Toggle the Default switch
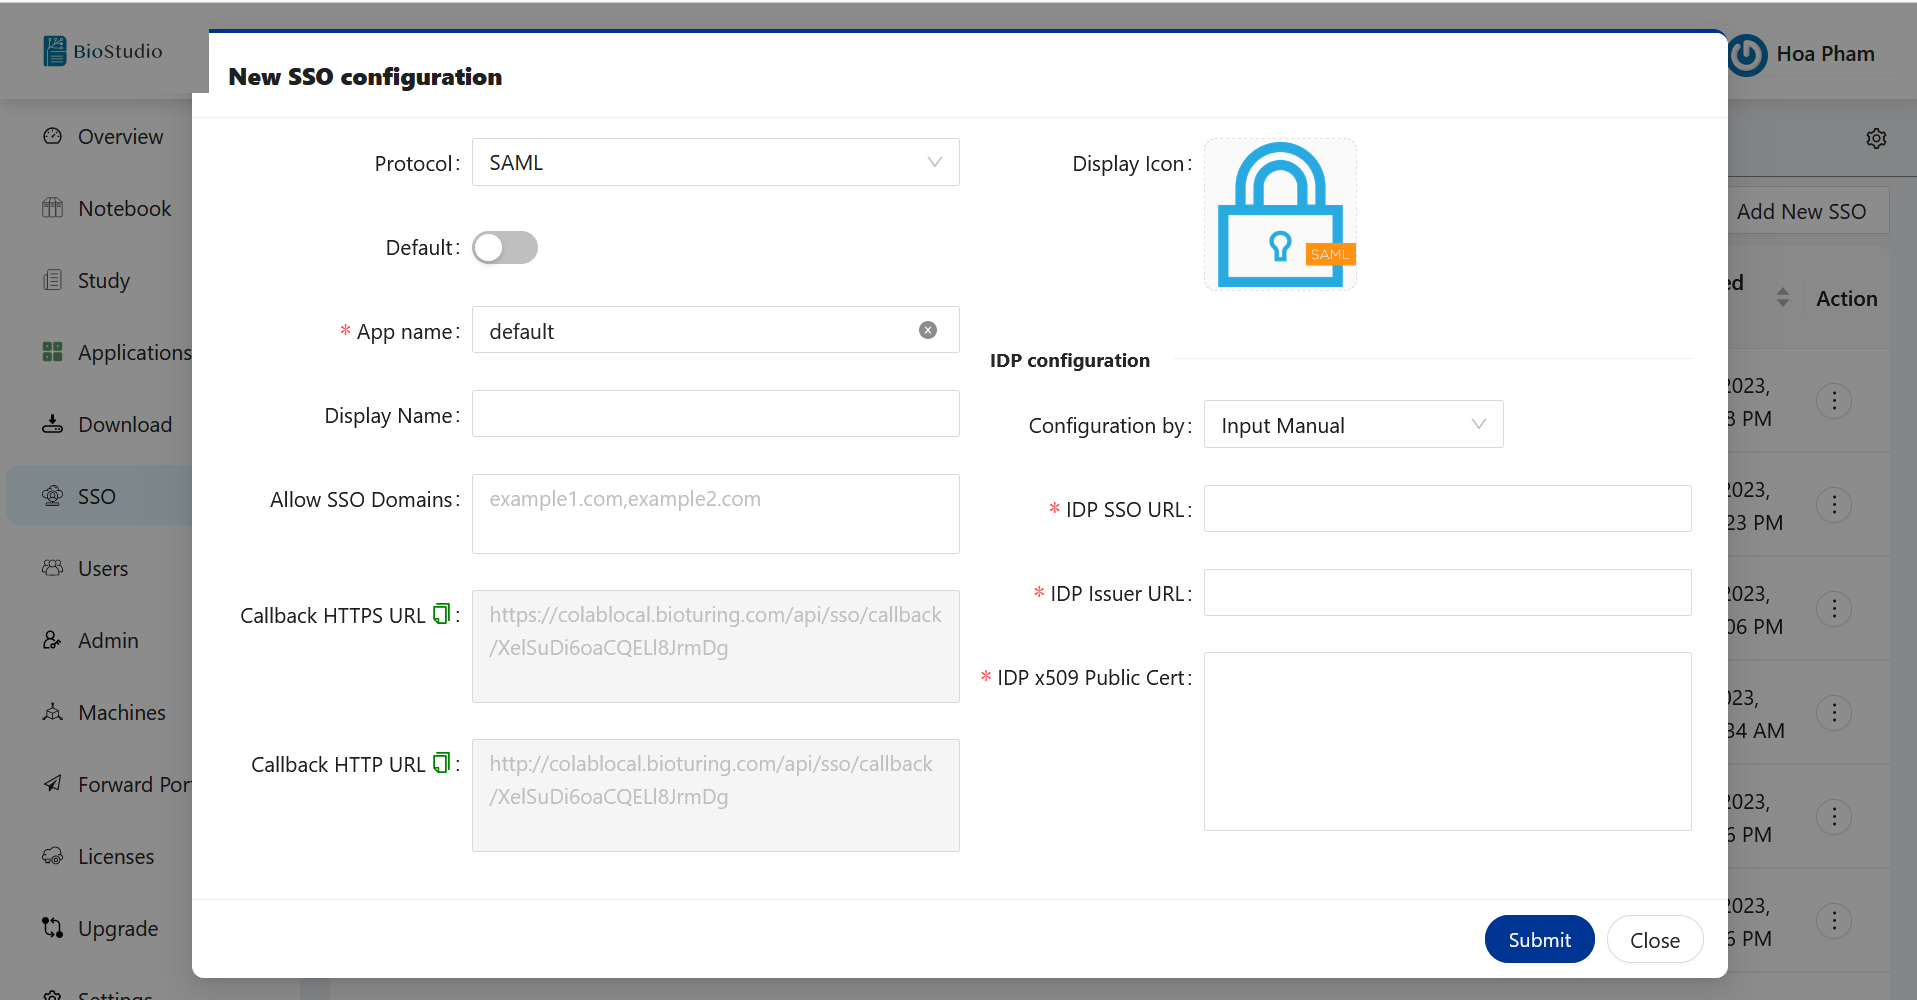 tap(505, 248)
